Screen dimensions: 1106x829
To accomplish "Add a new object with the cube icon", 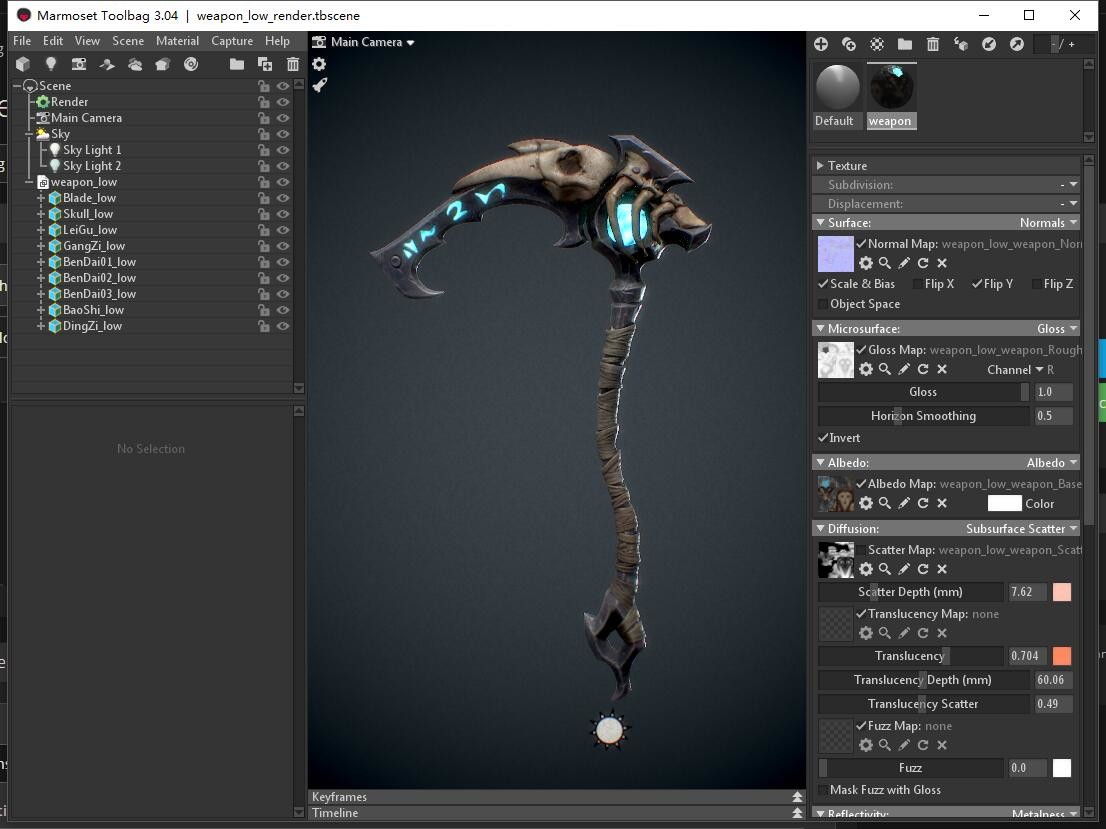I will tap(23, 64).
